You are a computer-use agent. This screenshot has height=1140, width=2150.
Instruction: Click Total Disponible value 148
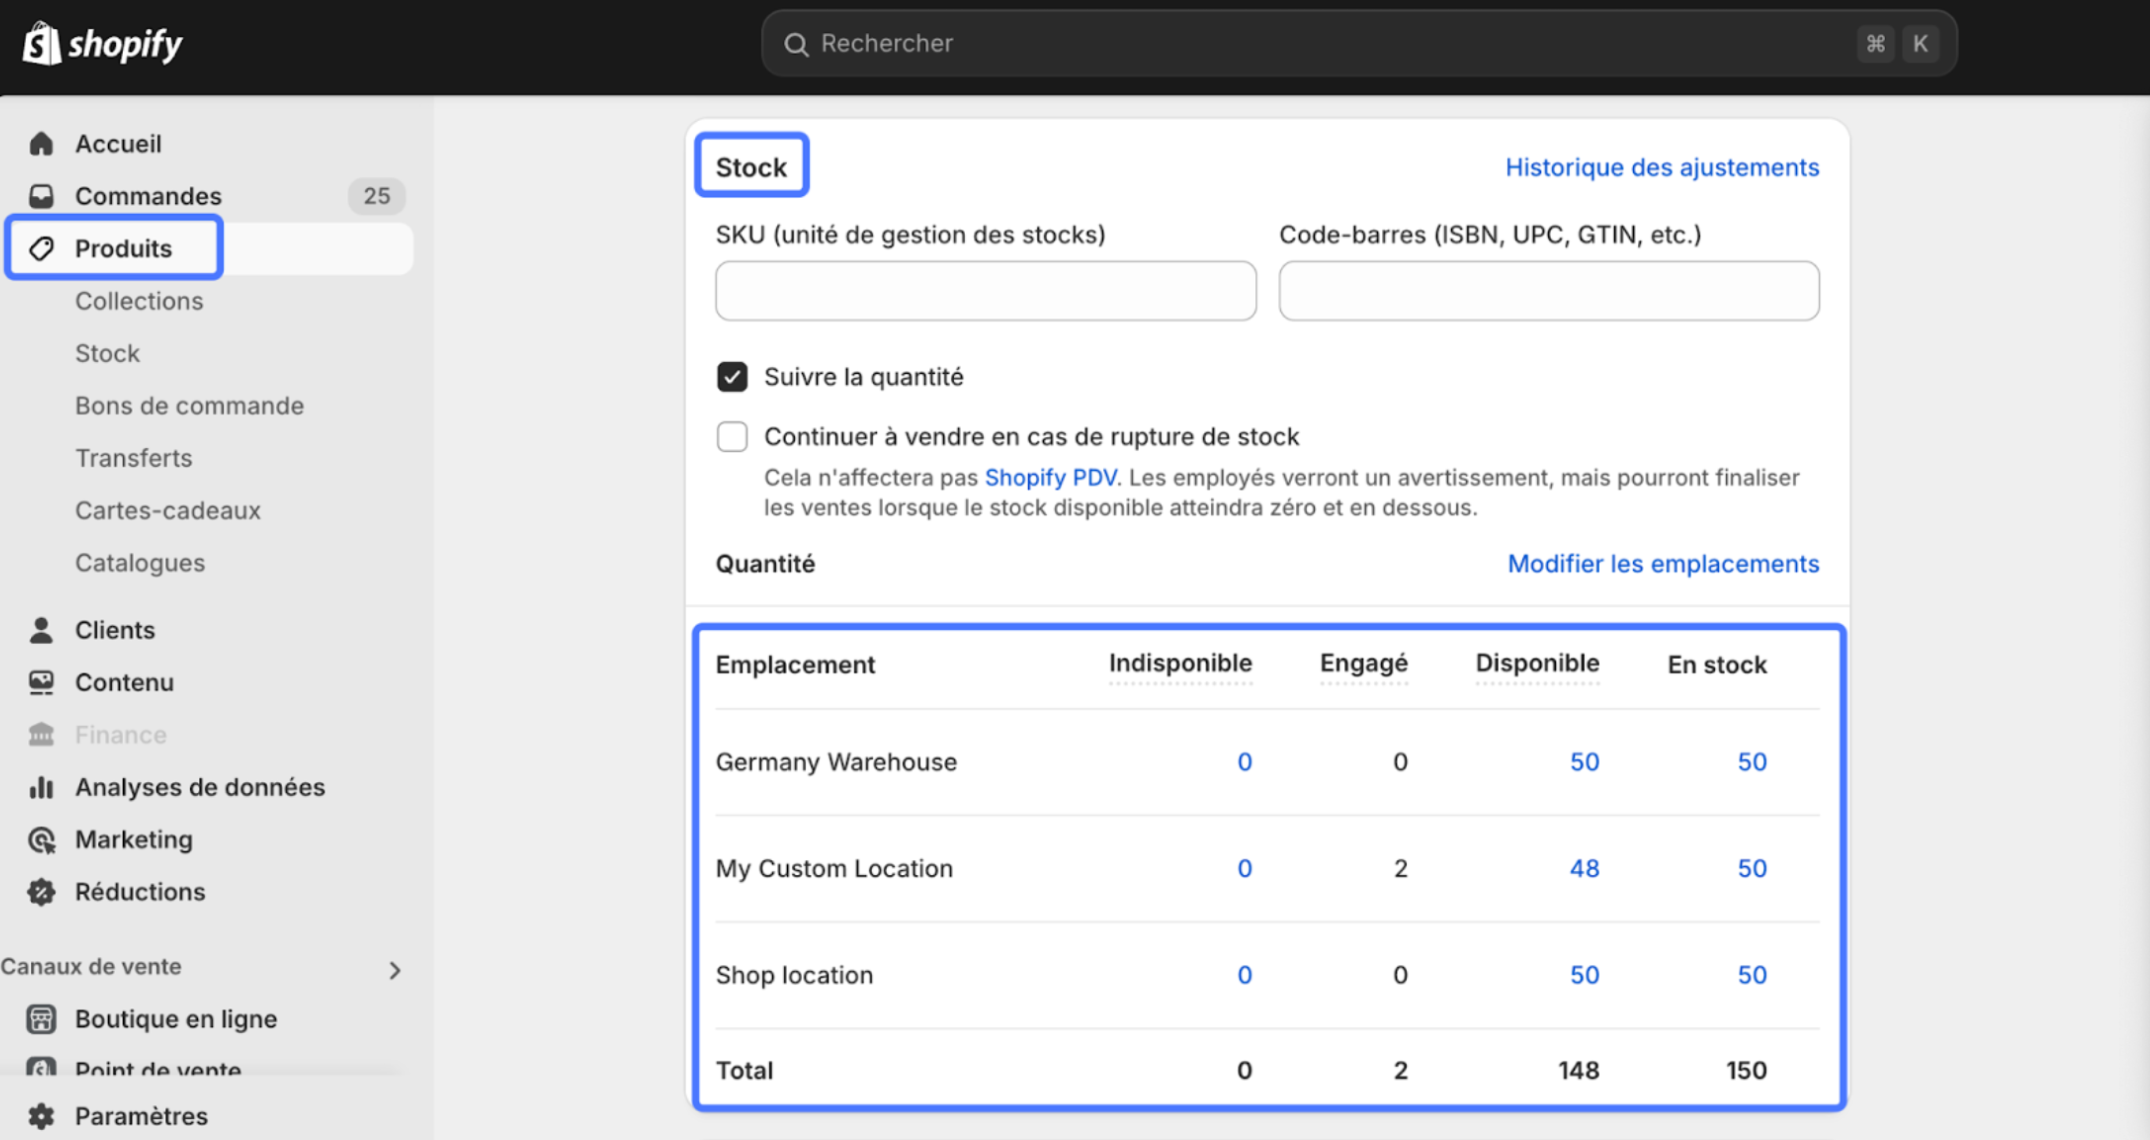pyautogui.click(x=1578, y=1070)
